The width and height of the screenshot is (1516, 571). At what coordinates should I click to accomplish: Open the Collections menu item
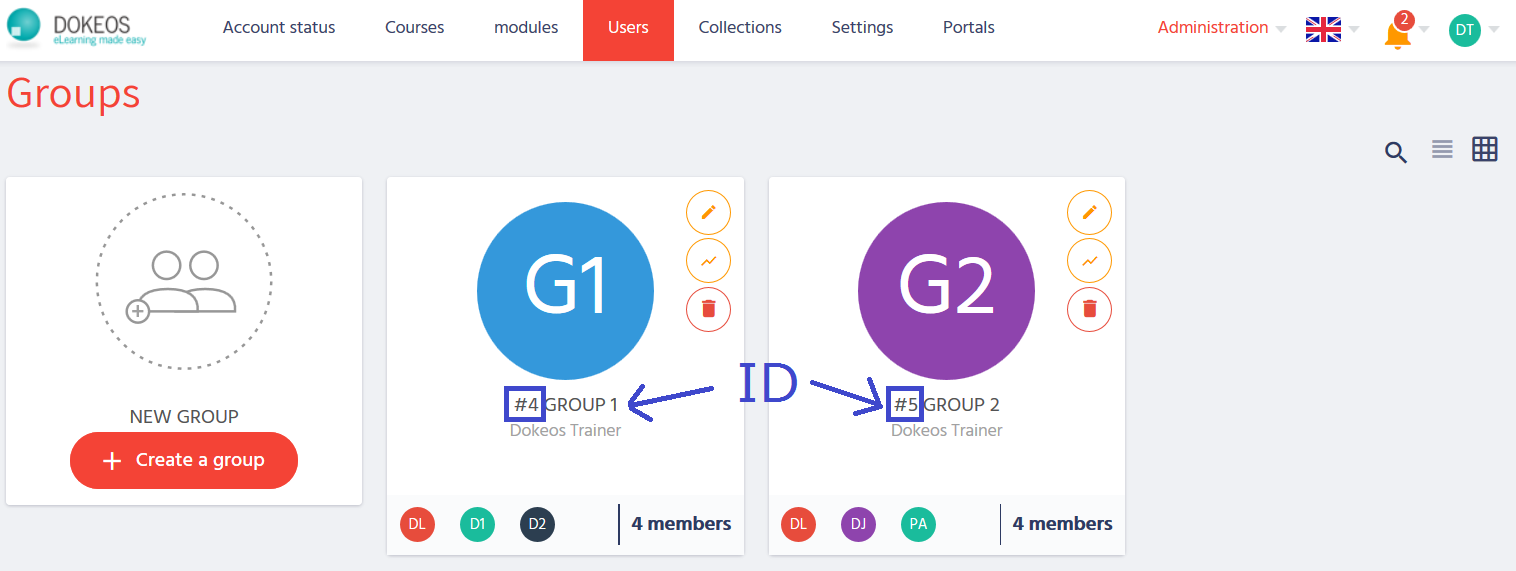(740, 28)
